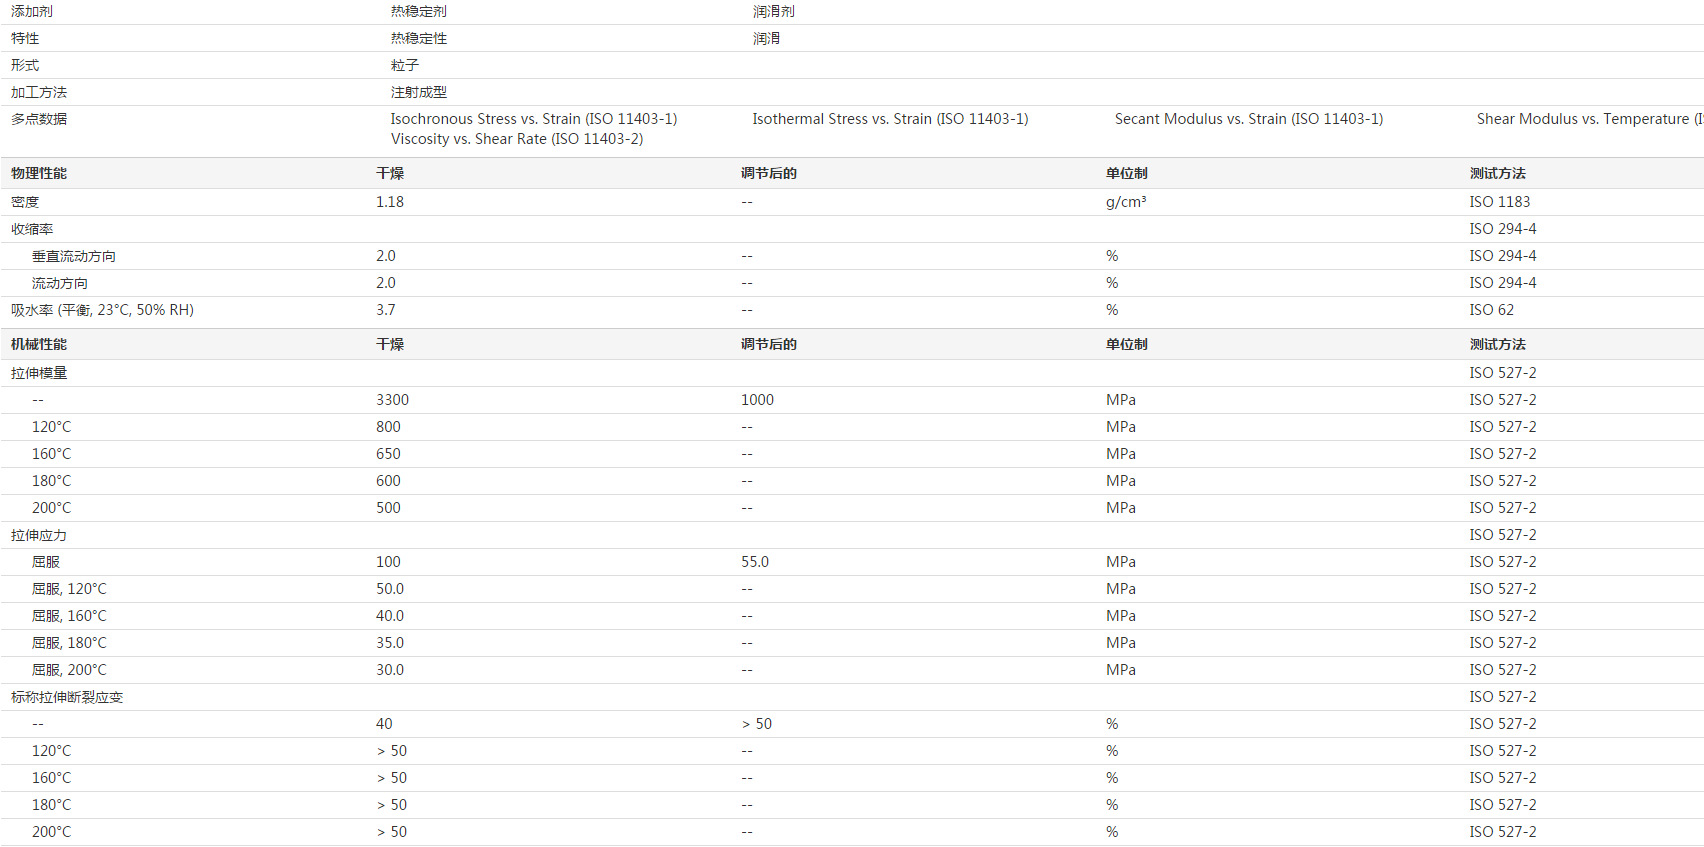Screen dimensions: 1704x847
Task: Click the 机械性能 section header
Action: click(x=39, y=344)
